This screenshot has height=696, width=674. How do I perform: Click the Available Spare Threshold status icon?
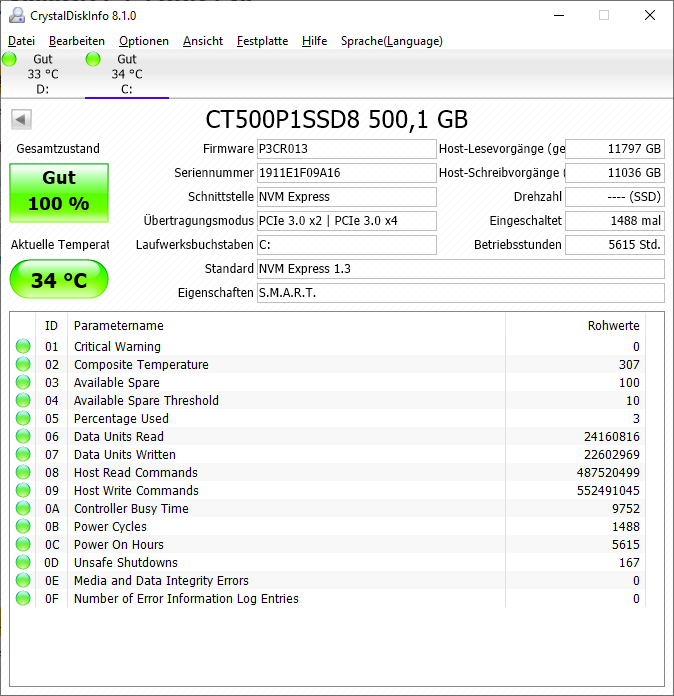pyautogui.click(x=23, y=400)
